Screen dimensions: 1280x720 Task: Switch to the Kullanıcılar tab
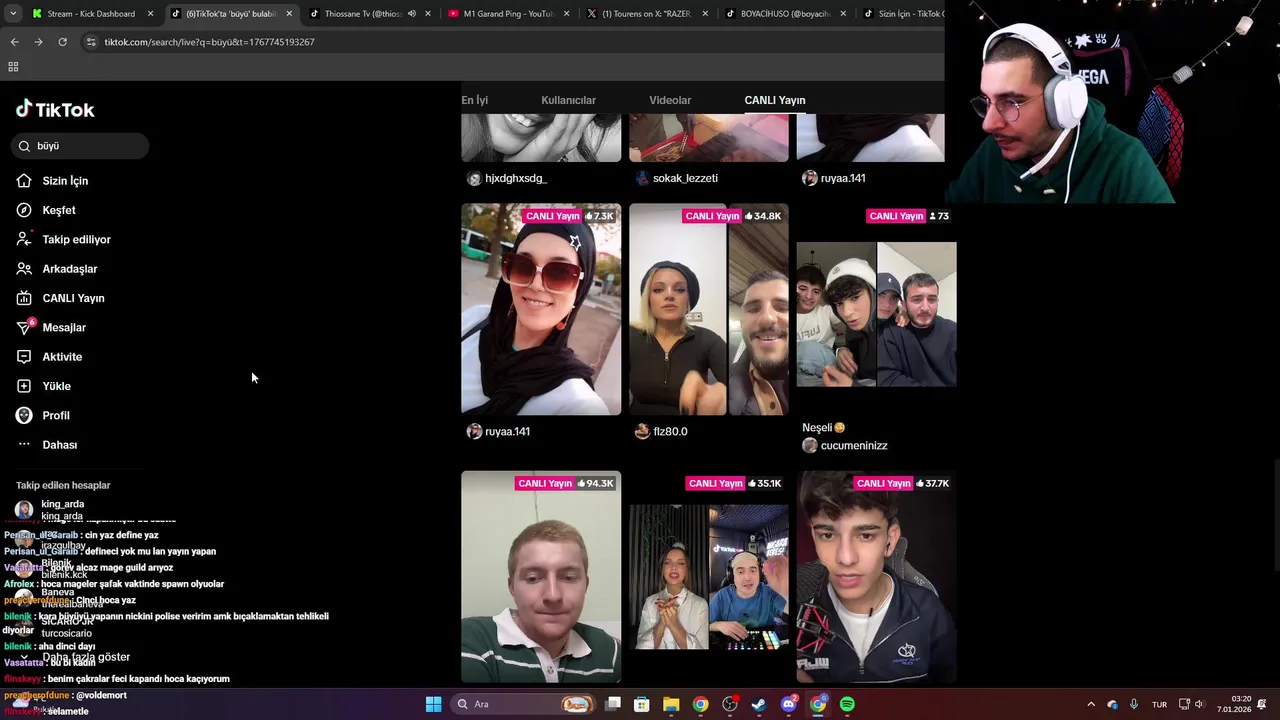coord(568,100)
